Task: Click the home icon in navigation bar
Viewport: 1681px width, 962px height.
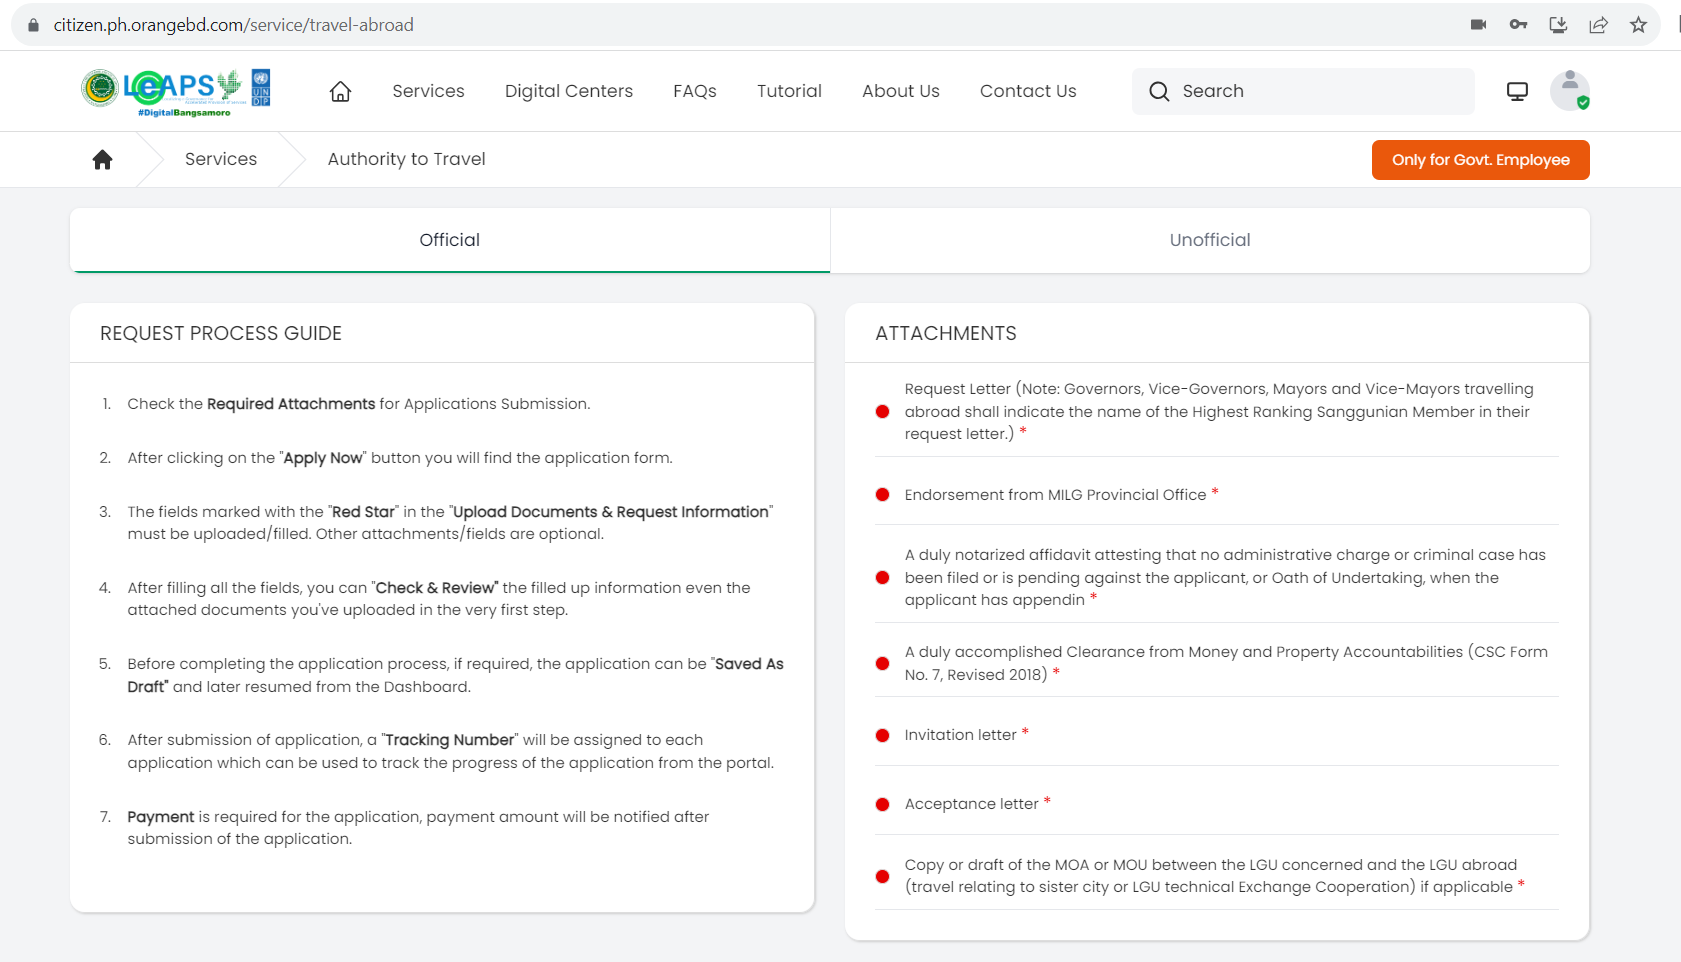Action: tap(340, 91)
